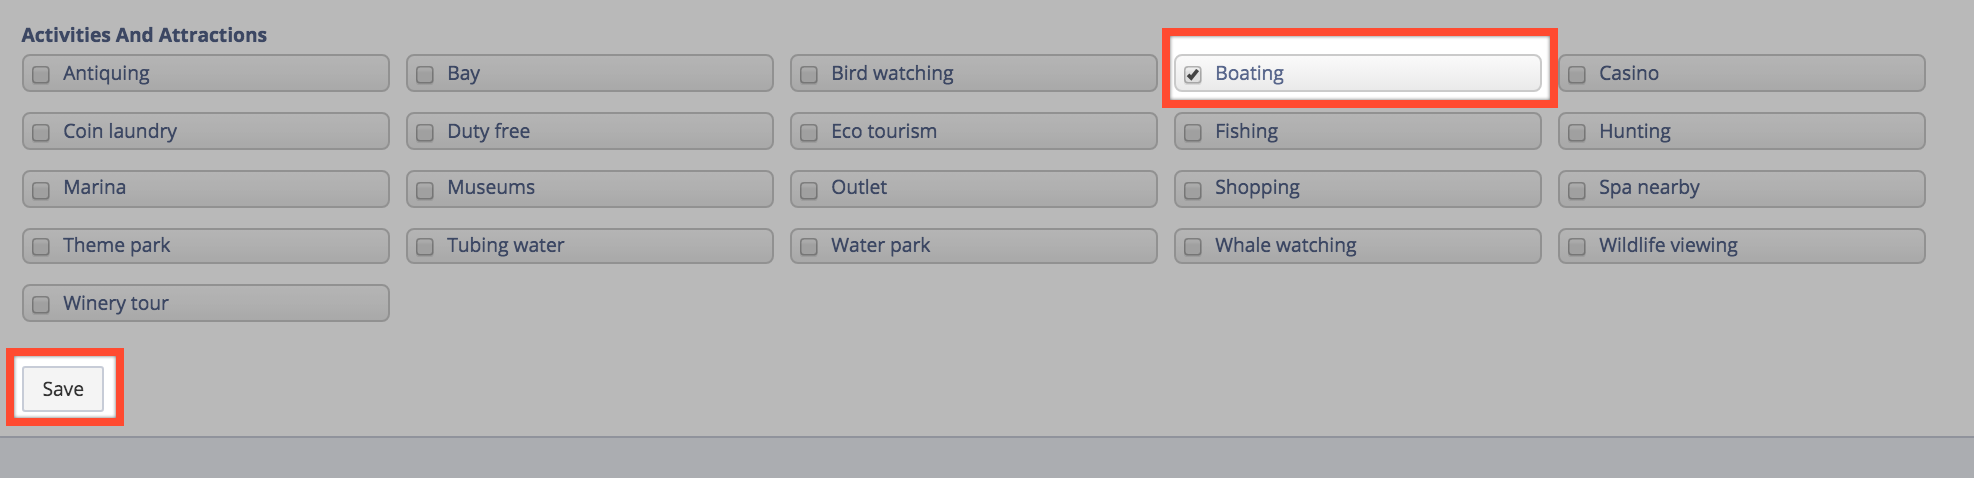Check the Fishing checkbox
Image resolution: width=1974 pixels, height=478 pixels.
pos(1192,132)
